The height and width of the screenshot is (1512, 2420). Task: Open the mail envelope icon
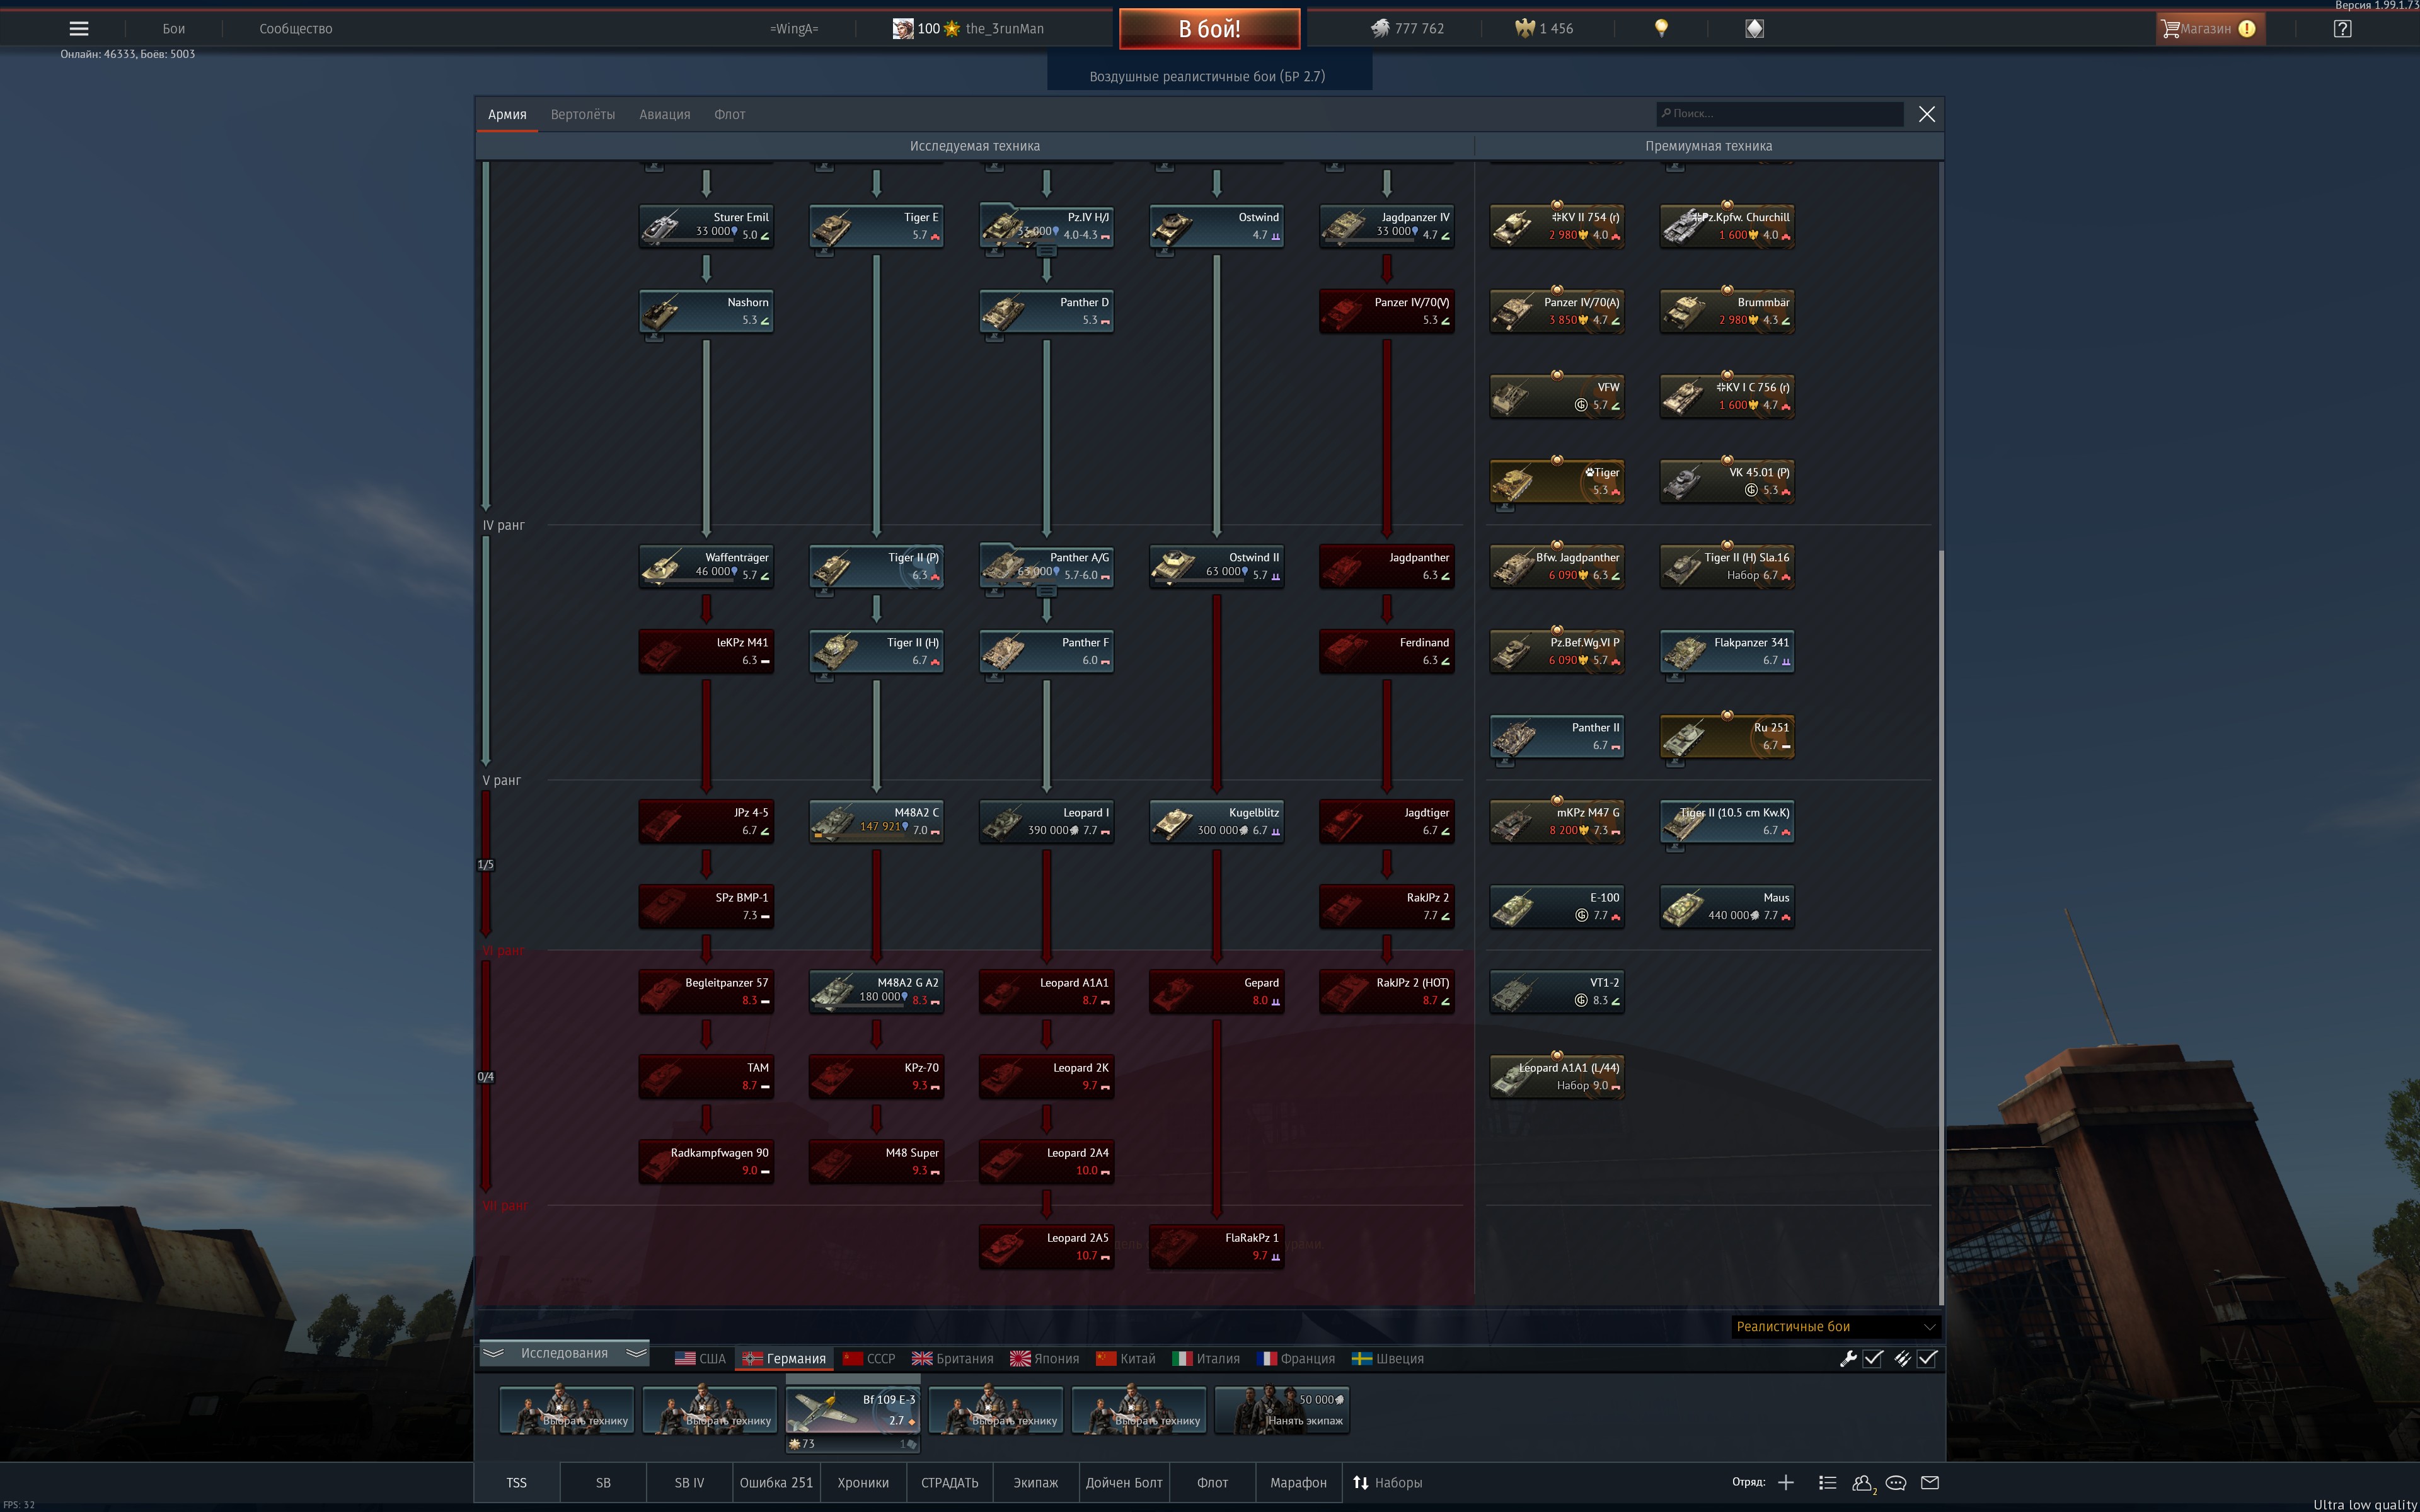(x=1930, y=1482)
